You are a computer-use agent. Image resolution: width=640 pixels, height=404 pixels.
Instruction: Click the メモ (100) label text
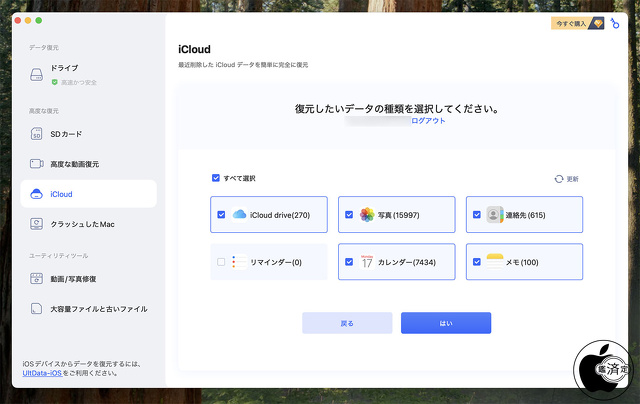(522, 262)
